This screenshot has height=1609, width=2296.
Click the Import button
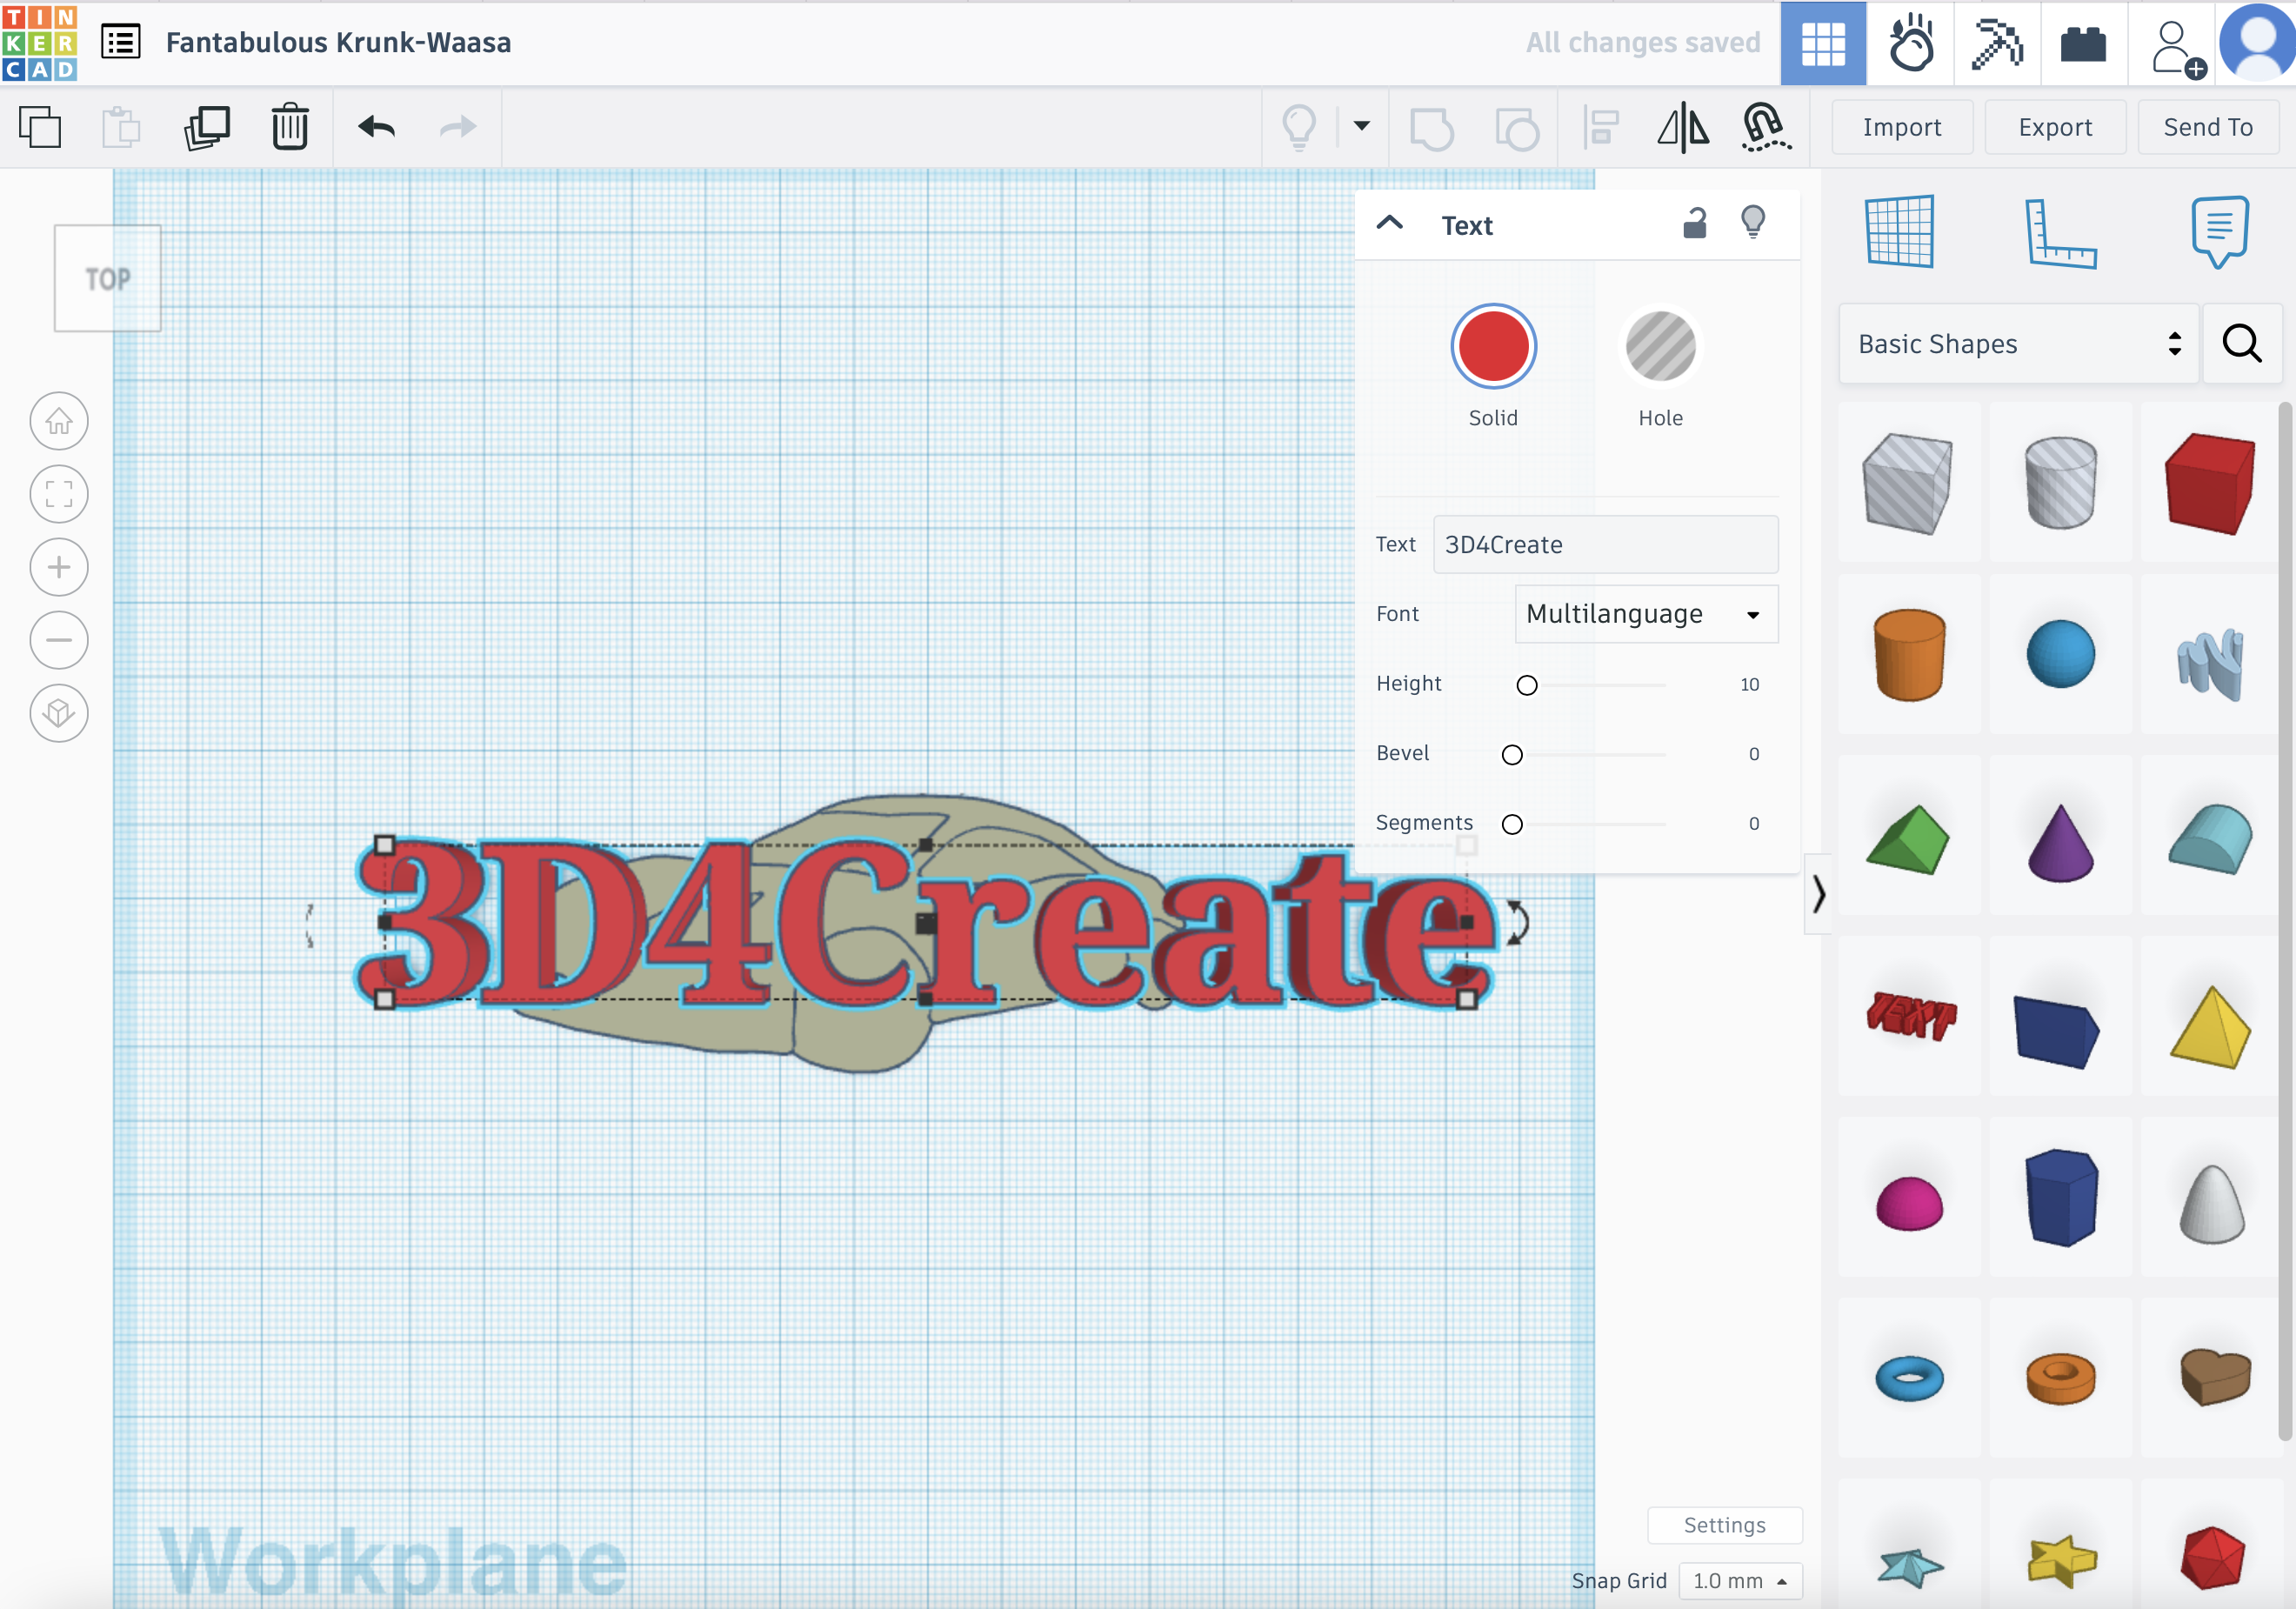pos(1901,127)
